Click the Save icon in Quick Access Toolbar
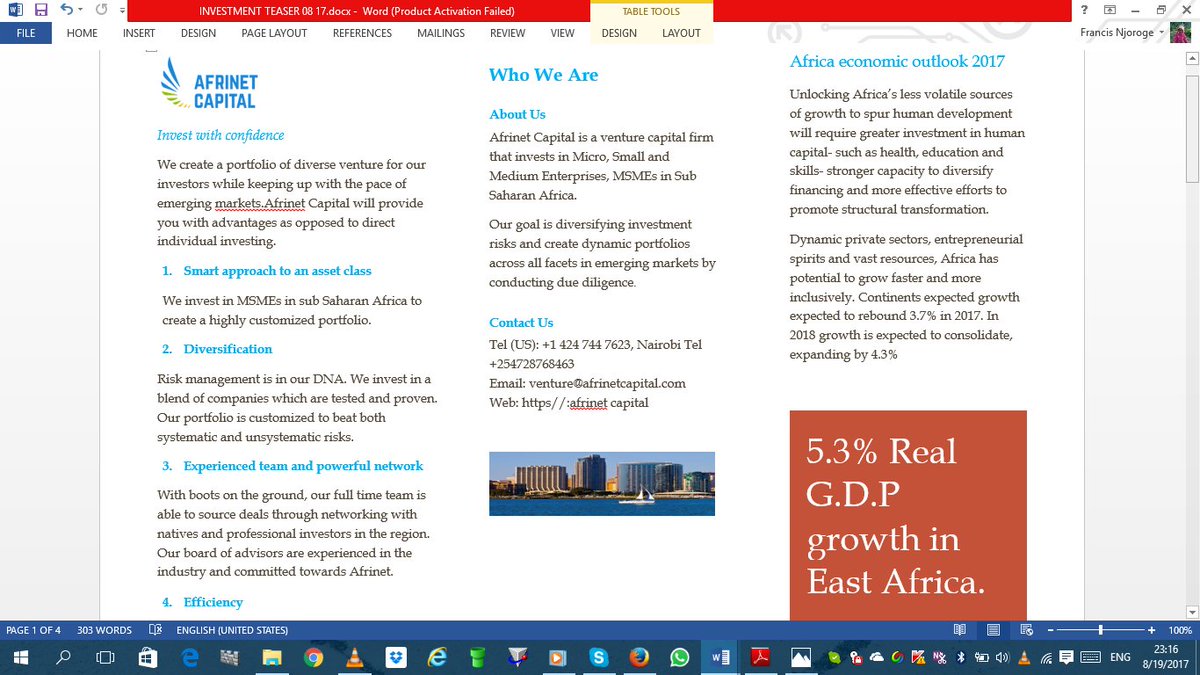The image size is (1200, 675). (41, 11)
